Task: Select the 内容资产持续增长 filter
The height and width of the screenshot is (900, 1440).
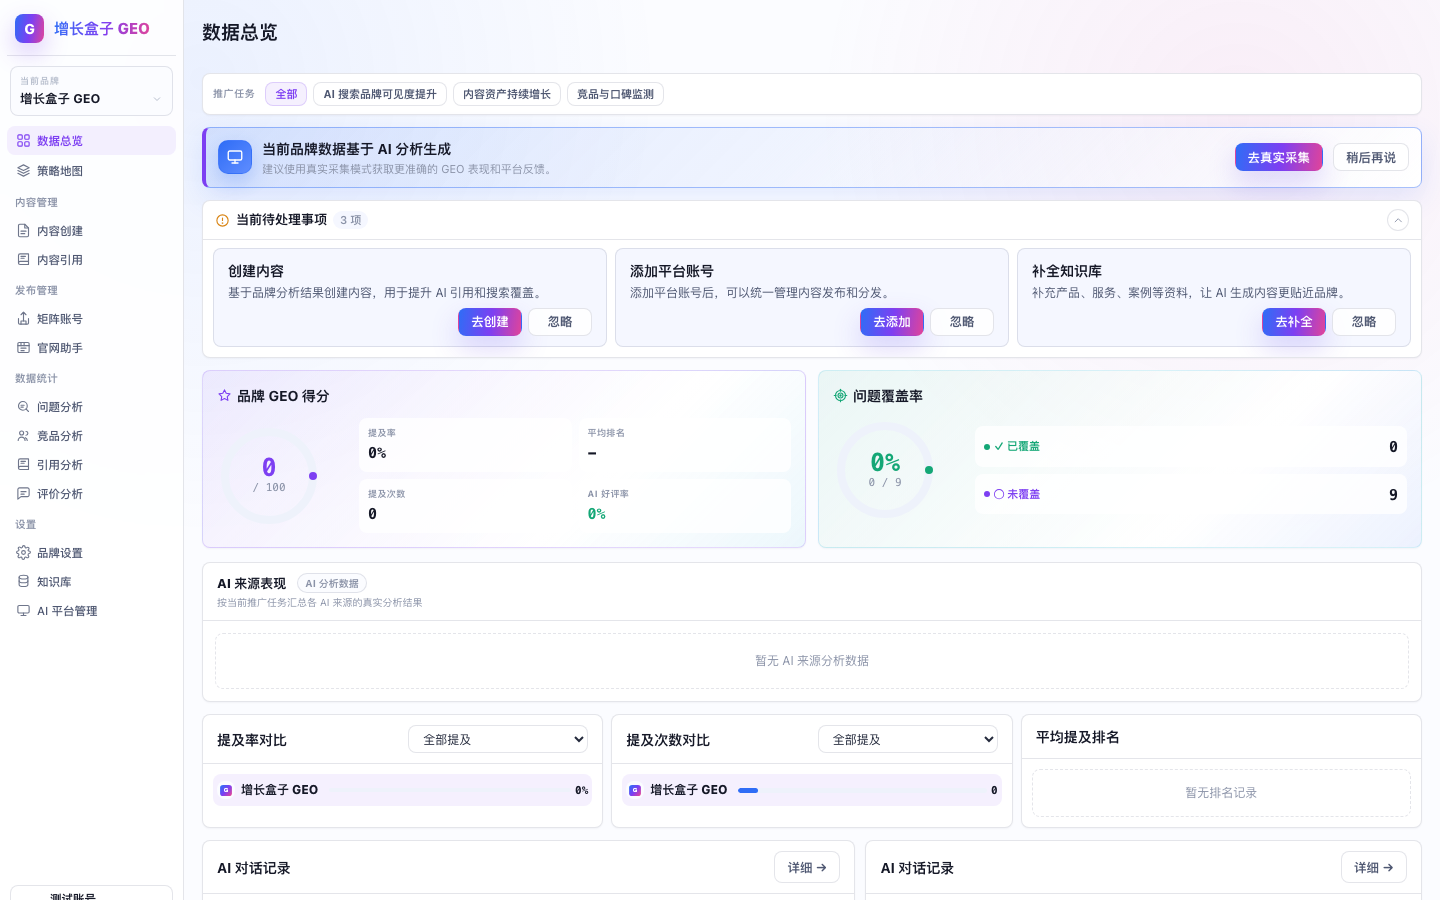Action: click(x=507, y=94)
